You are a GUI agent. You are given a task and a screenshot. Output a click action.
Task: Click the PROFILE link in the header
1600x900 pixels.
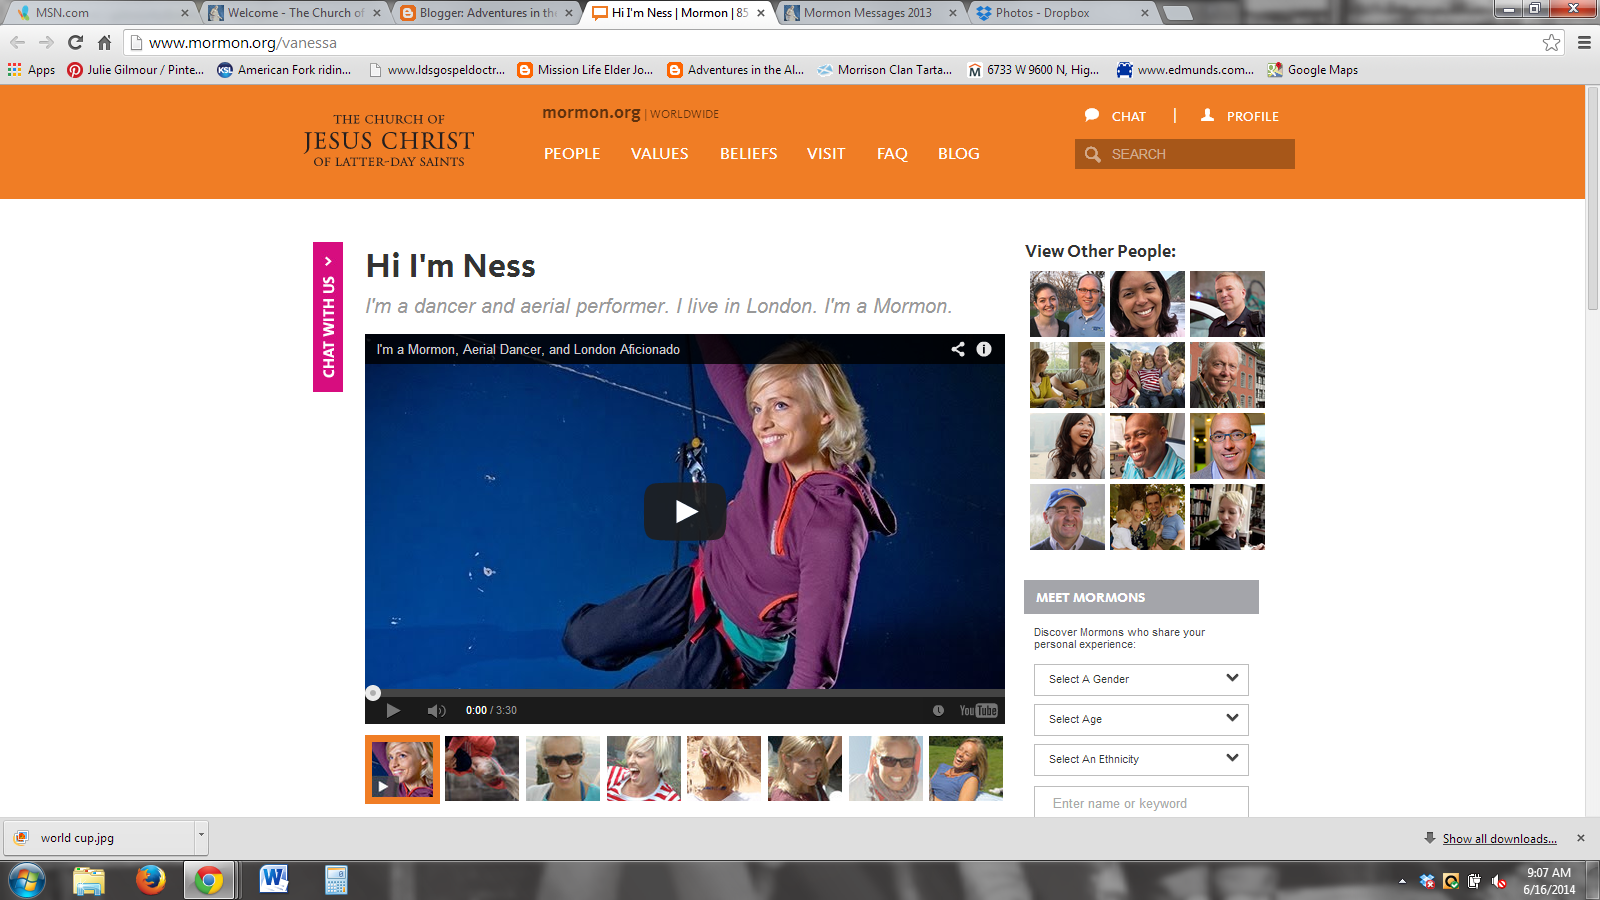pyautogui.click(x=1253, y=117)
